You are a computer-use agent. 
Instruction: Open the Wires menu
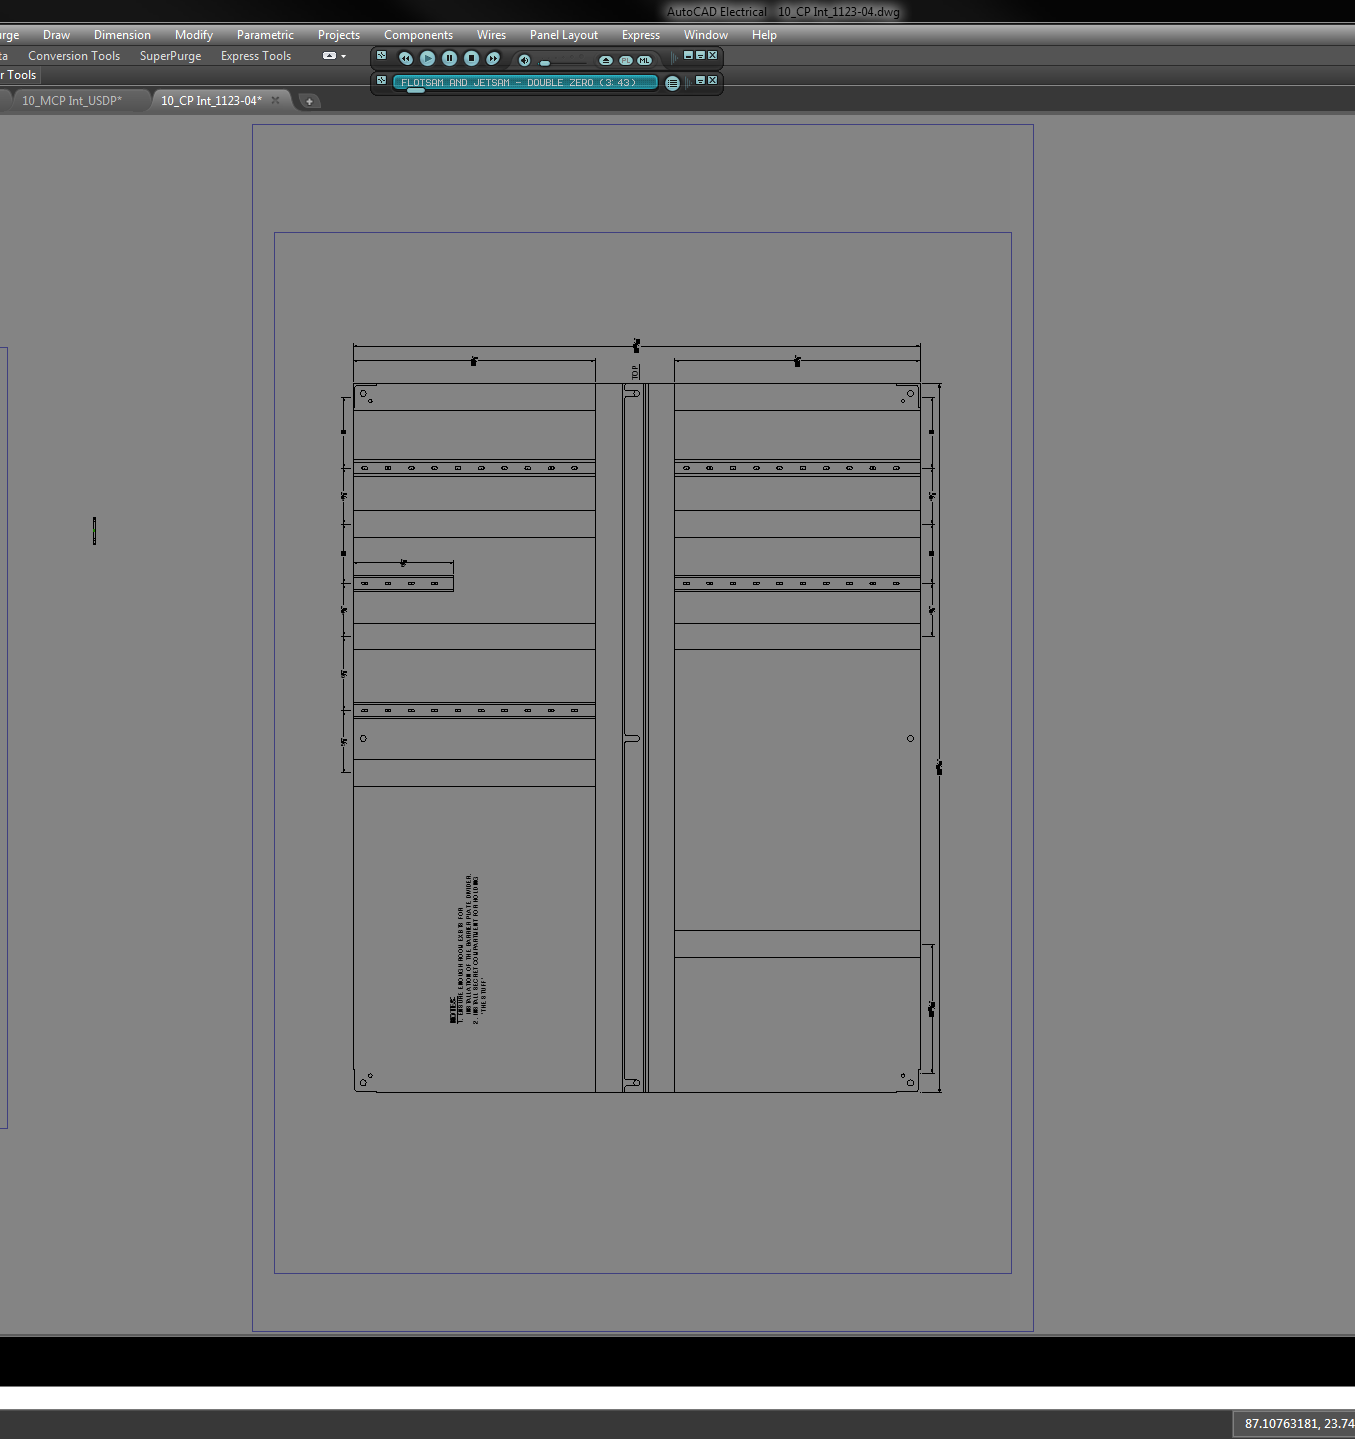[491, 35]
